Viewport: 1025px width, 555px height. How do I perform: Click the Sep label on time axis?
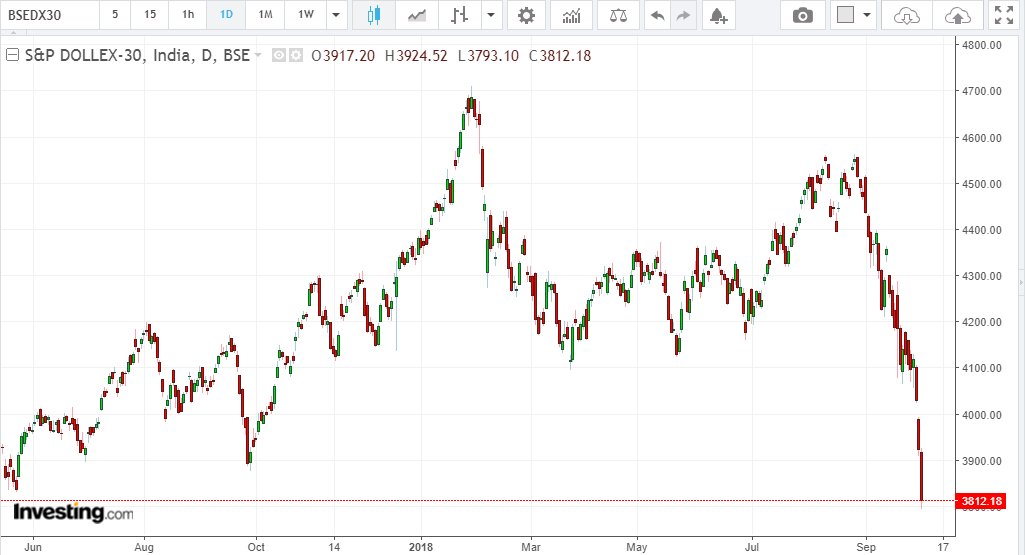click(x=866, y=547)
